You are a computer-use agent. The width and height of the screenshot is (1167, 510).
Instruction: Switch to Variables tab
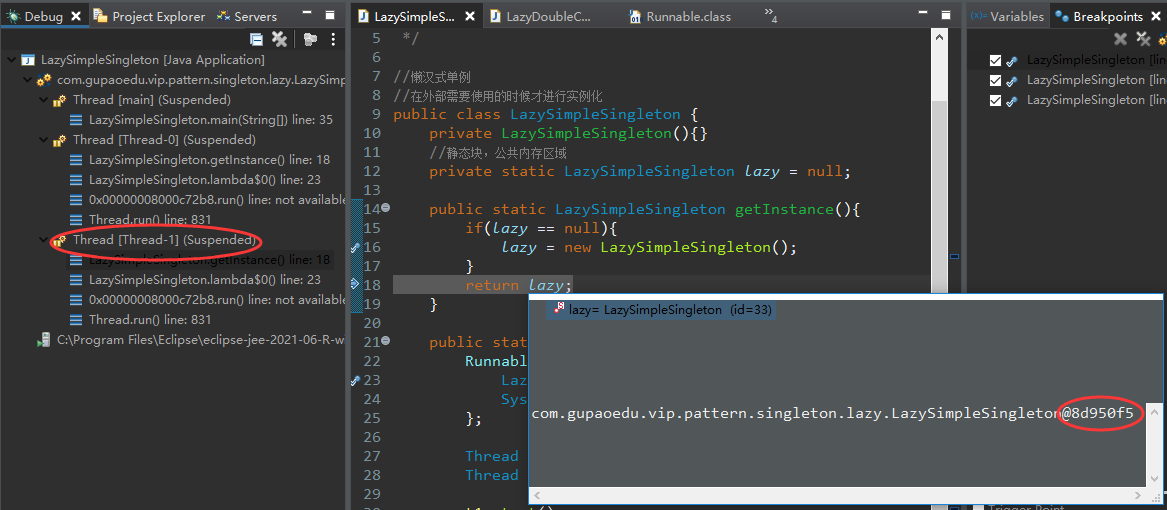pyautogui.click(x=1008, y=16)
